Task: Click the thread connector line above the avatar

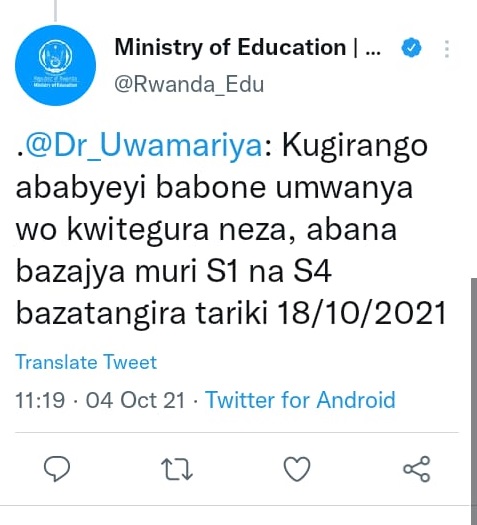Action: pos(56,11)
